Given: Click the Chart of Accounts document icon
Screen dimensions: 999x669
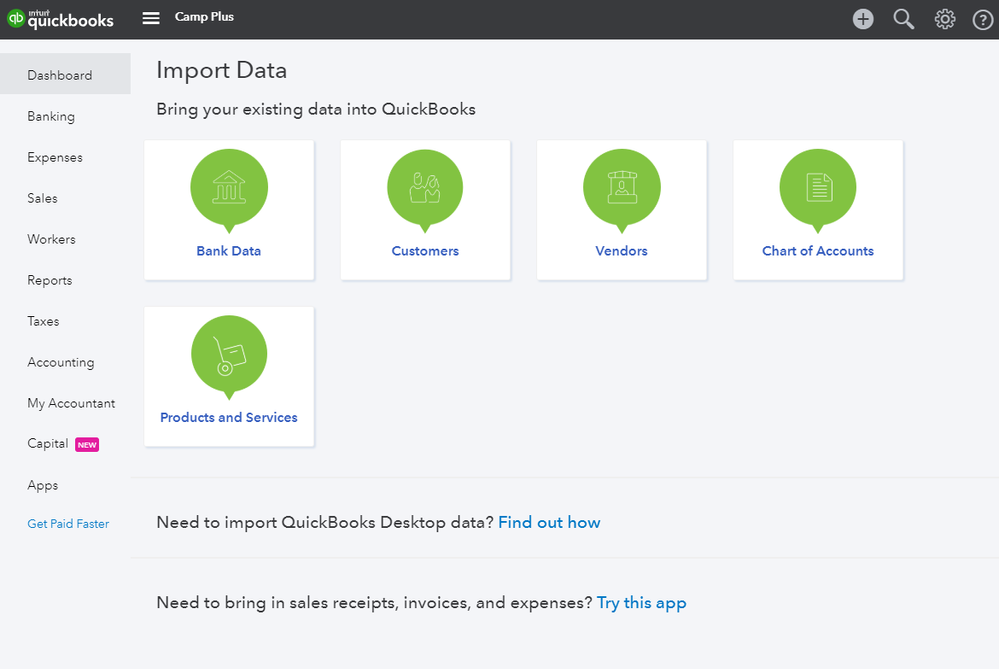Looking at the screenshot, I should [818, 188].
